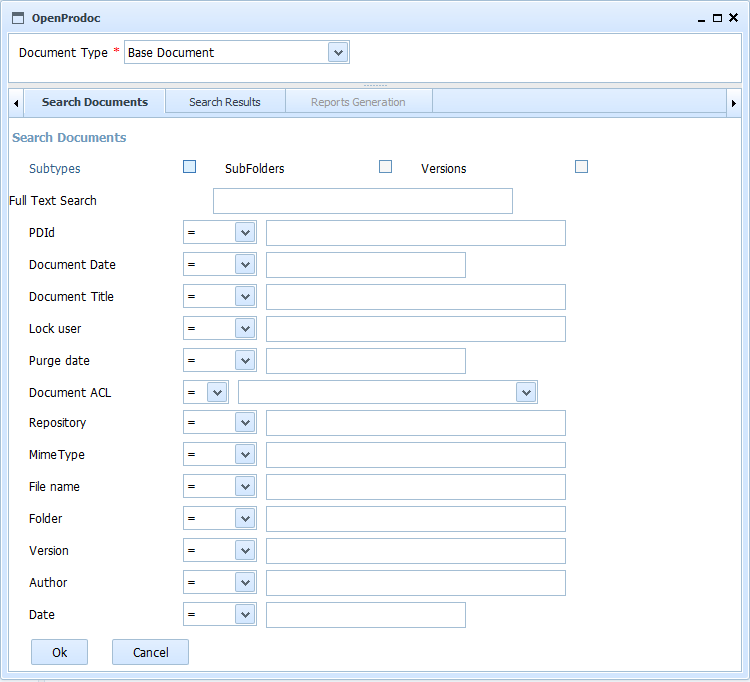Focus the Repository value field
Viewport: 750px width, 682px height.
[416, 423]
